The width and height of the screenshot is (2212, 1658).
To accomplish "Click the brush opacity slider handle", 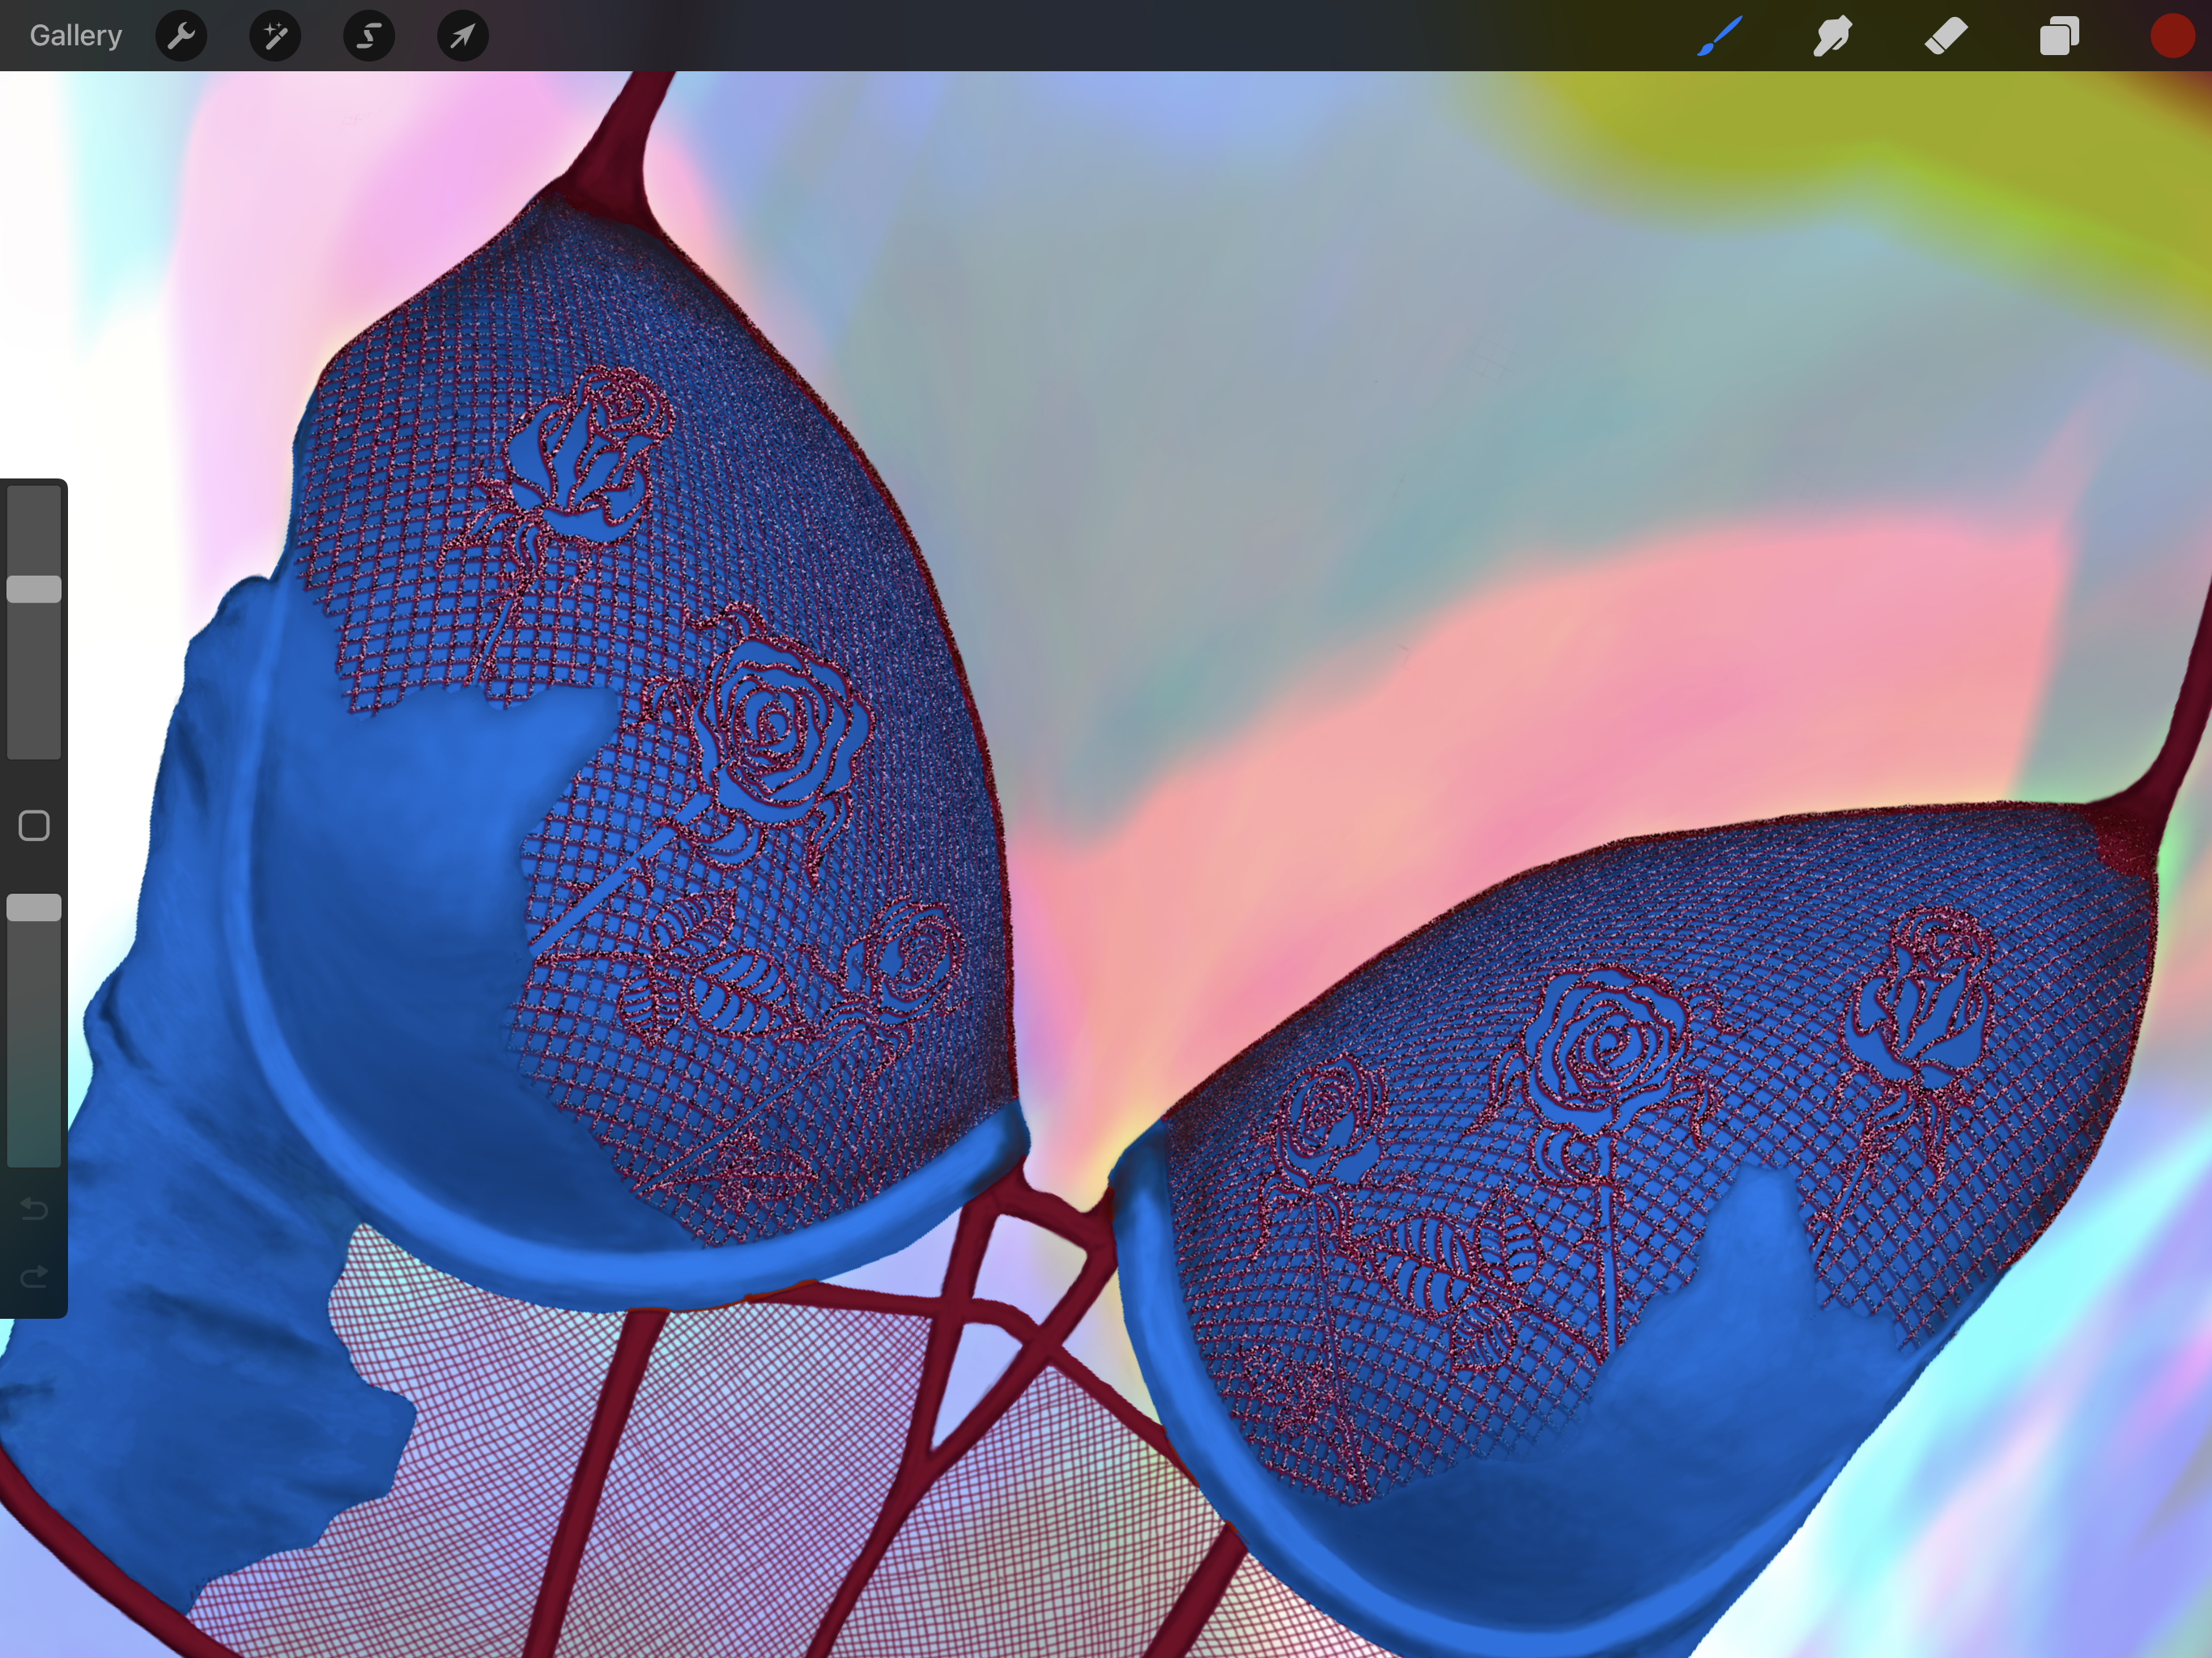I will click(x=34, y=908).
